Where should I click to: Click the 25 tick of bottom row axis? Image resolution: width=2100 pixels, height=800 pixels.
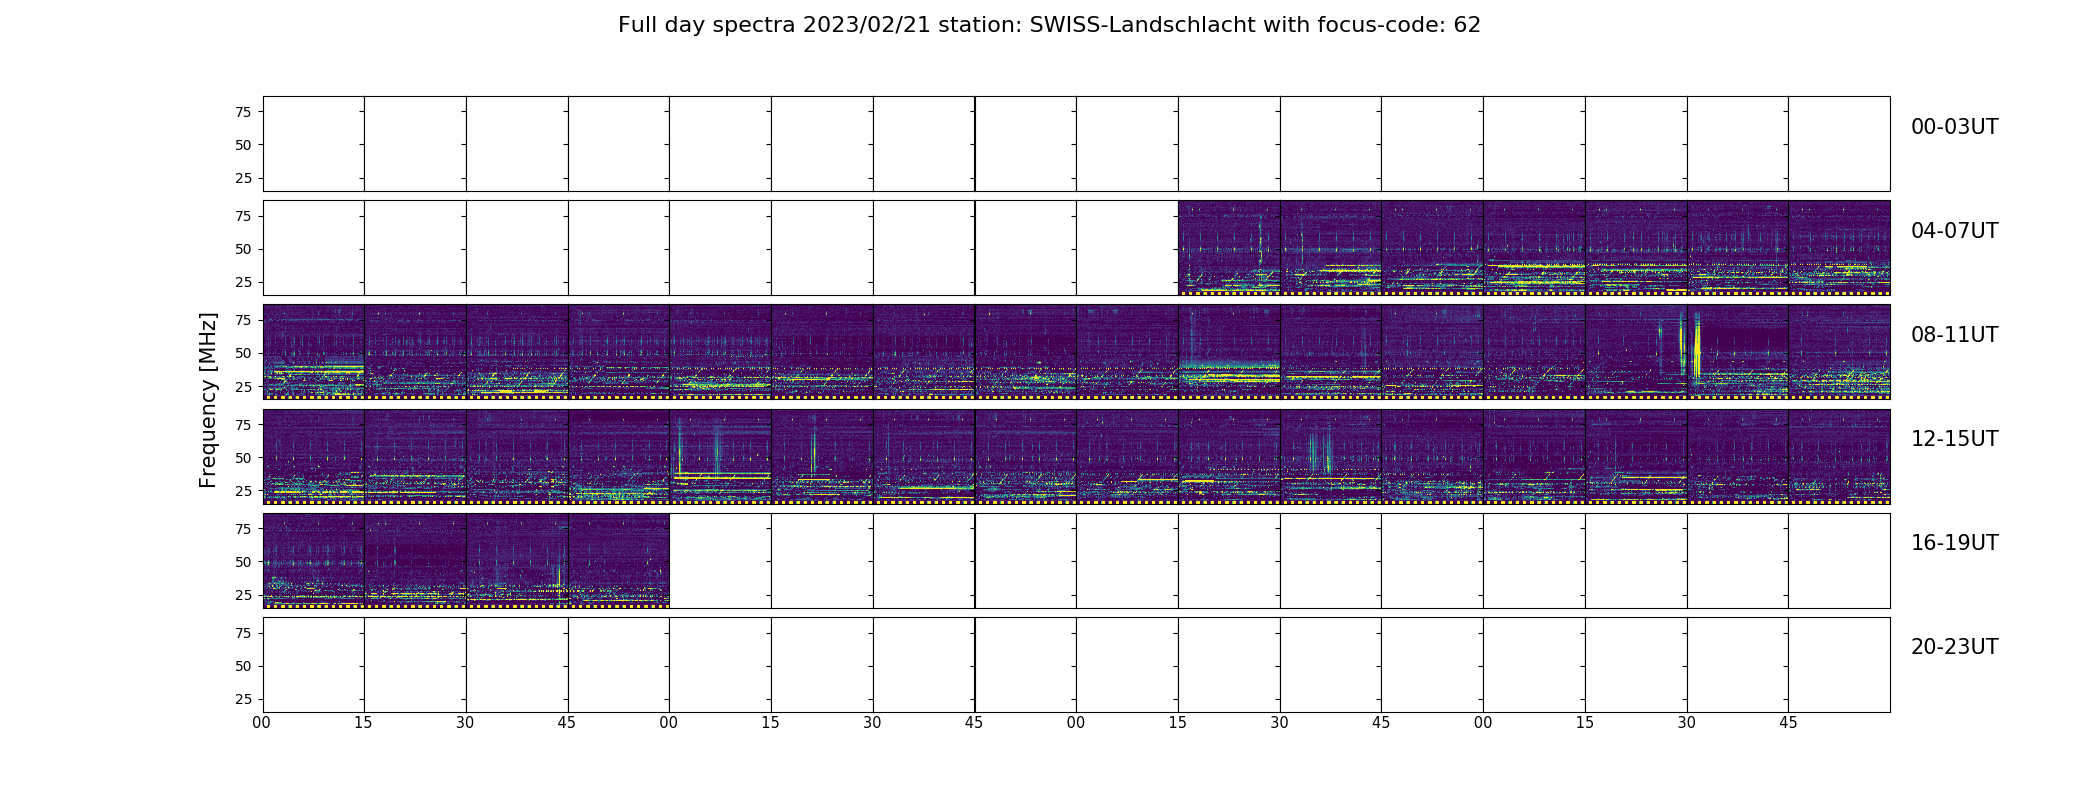(x=243, y=699)
